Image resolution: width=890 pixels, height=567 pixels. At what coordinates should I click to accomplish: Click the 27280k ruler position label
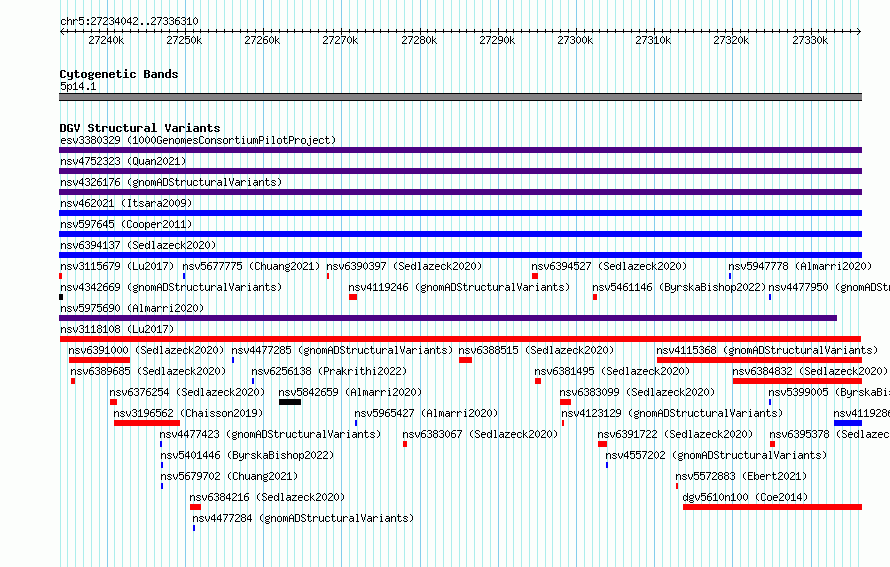[419, 40]
